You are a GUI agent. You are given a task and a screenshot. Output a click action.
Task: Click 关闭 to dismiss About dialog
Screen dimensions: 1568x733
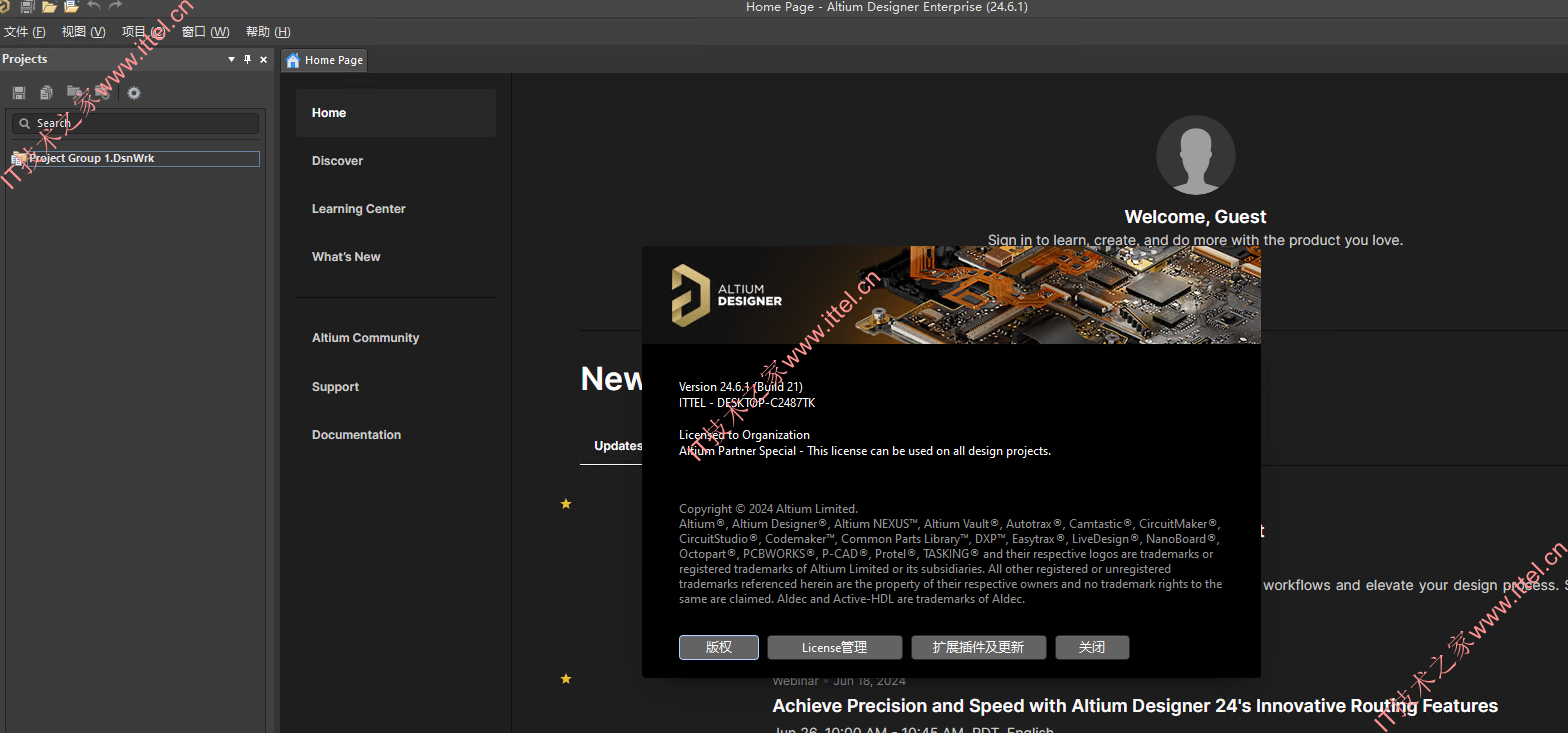(1092, 647)
